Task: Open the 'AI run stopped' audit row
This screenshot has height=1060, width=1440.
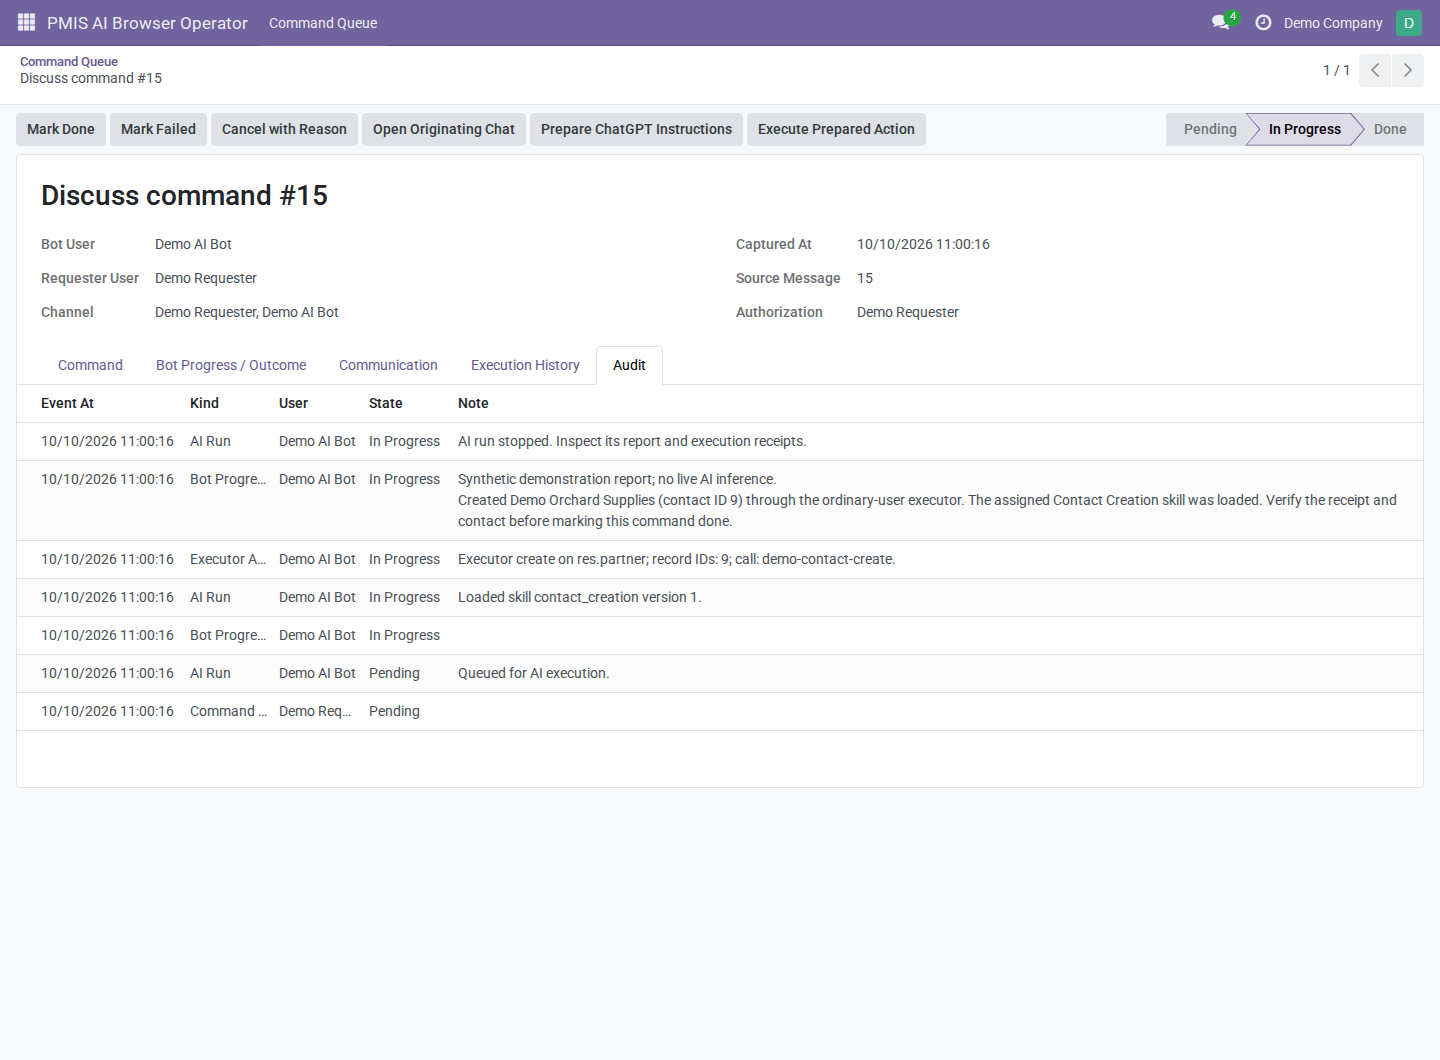Action: click(720, 441)
